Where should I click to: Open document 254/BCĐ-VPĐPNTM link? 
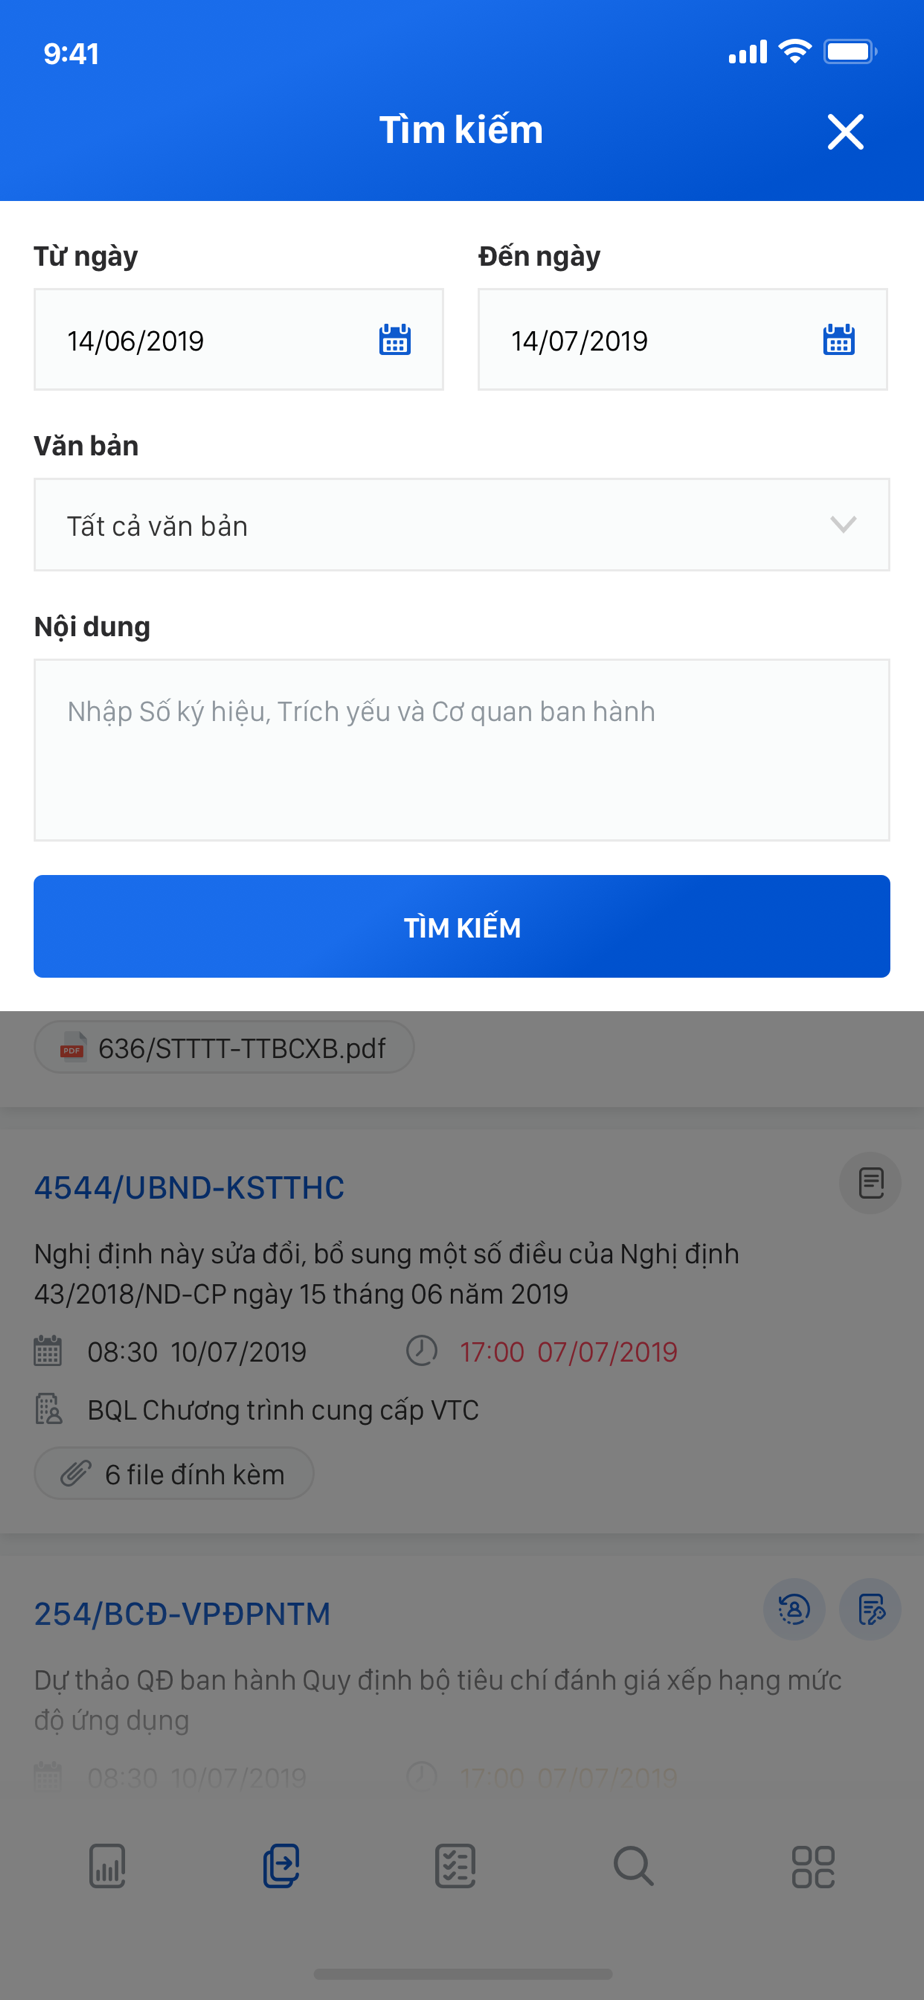[182, 1614]
